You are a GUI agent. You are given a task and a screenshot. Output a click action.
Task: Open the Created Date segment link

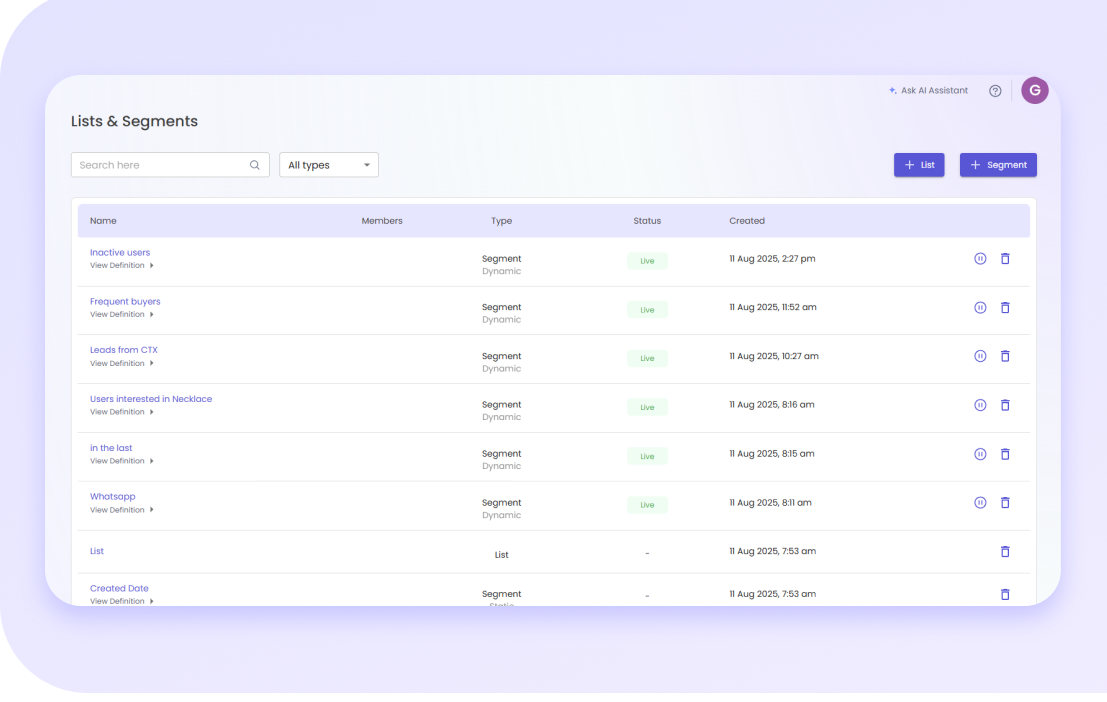tap(119, 588)
